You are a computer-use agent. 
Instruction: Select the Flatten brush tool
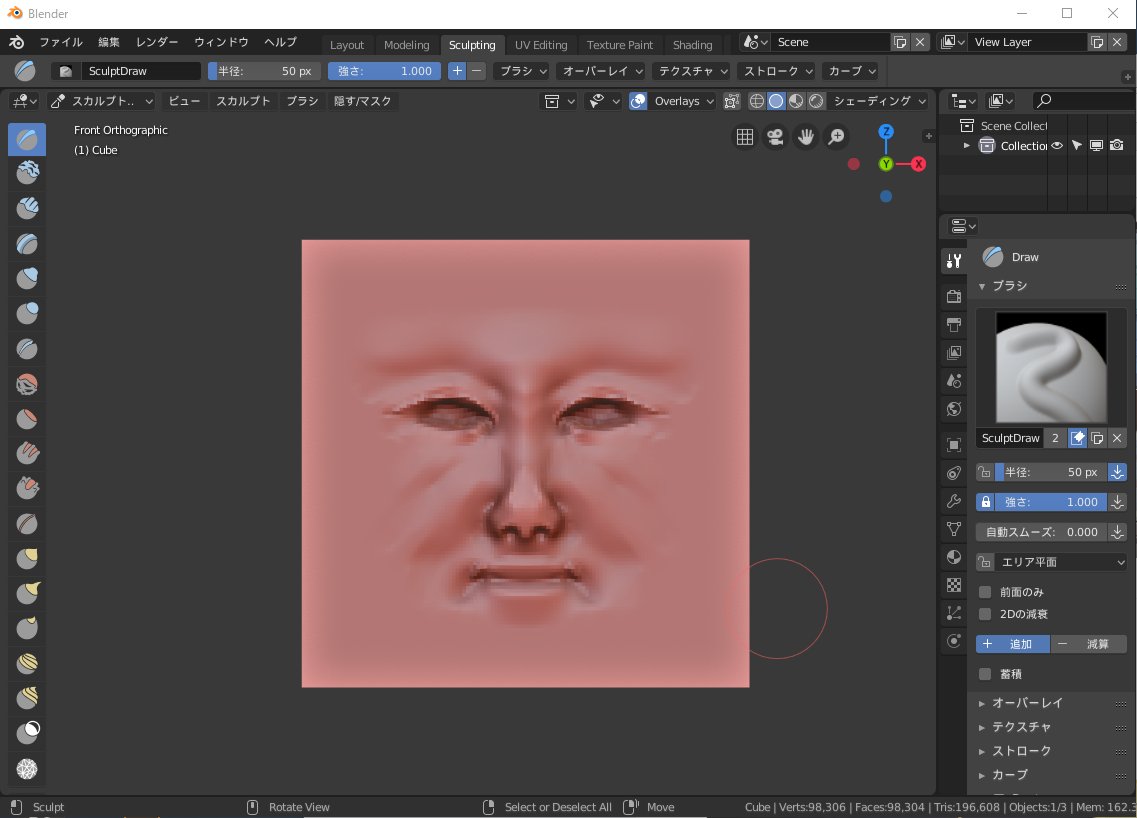click(27, 418)
